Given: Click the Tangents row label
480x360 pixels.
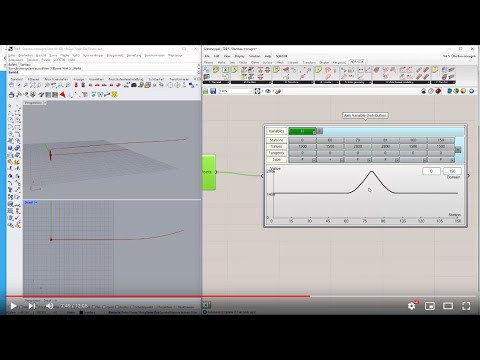Looking at the screenshot, I should [276, 153].
